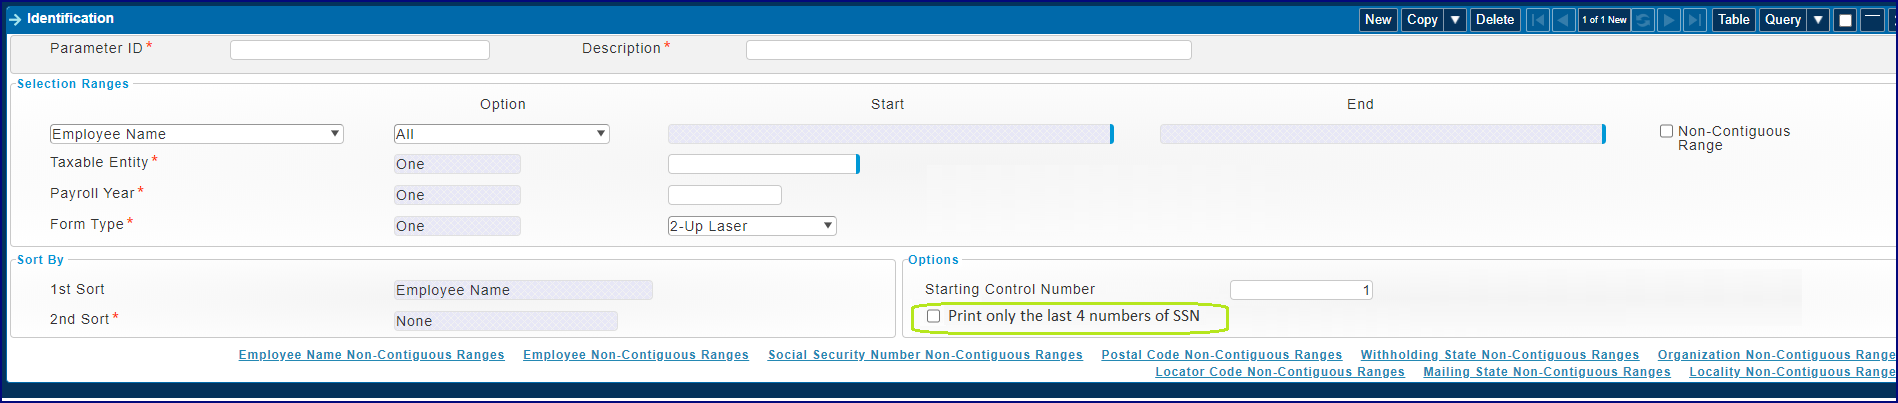Check the Non-Contiguous Range box

(x=1666, y=131)
